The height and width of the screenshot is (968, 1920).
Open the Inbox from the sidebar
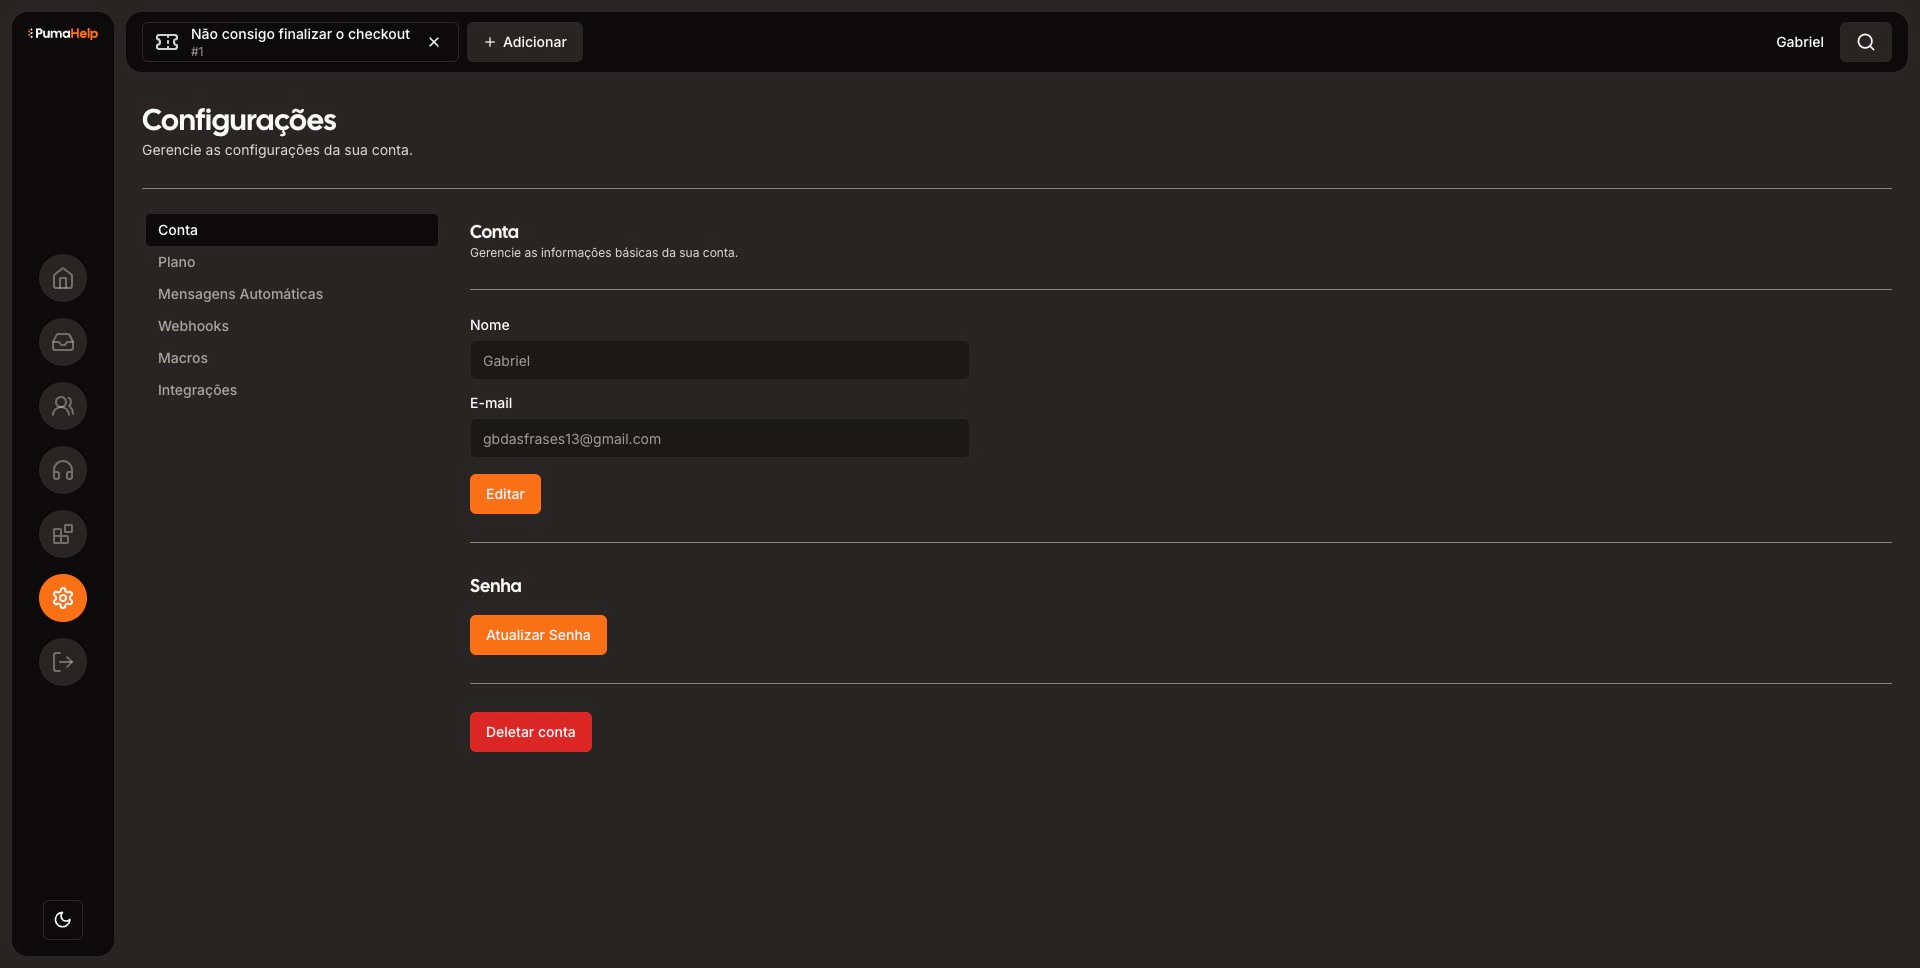[x=63, y=342]
